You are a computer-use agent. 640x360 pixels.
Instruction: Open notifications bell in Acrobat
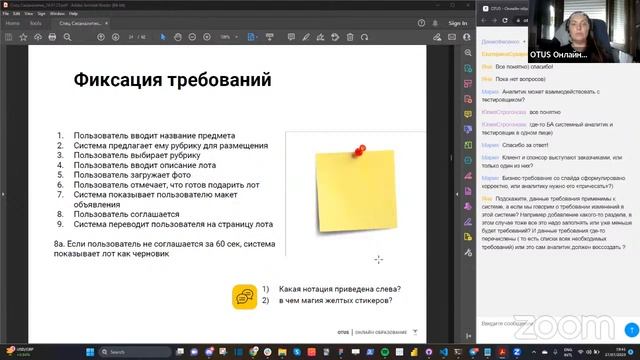pyautogui.click(x=435, y=23)
